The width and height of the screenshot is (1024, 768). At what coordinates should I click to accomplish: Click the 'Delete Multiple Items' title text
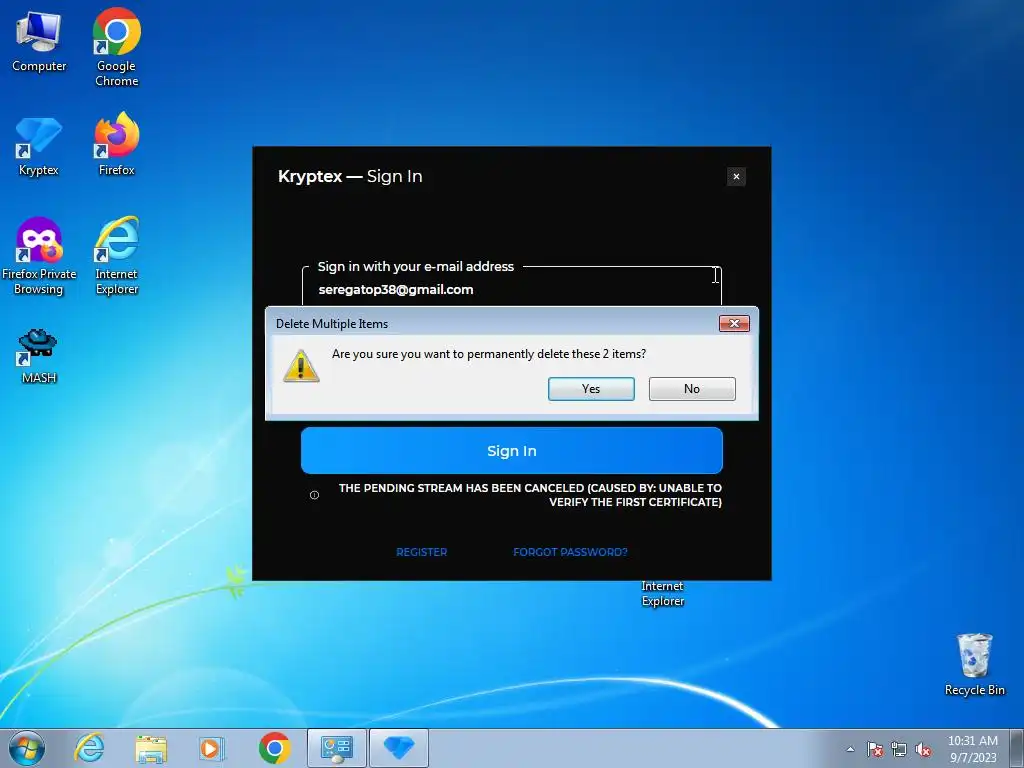(x=332, y=324)
